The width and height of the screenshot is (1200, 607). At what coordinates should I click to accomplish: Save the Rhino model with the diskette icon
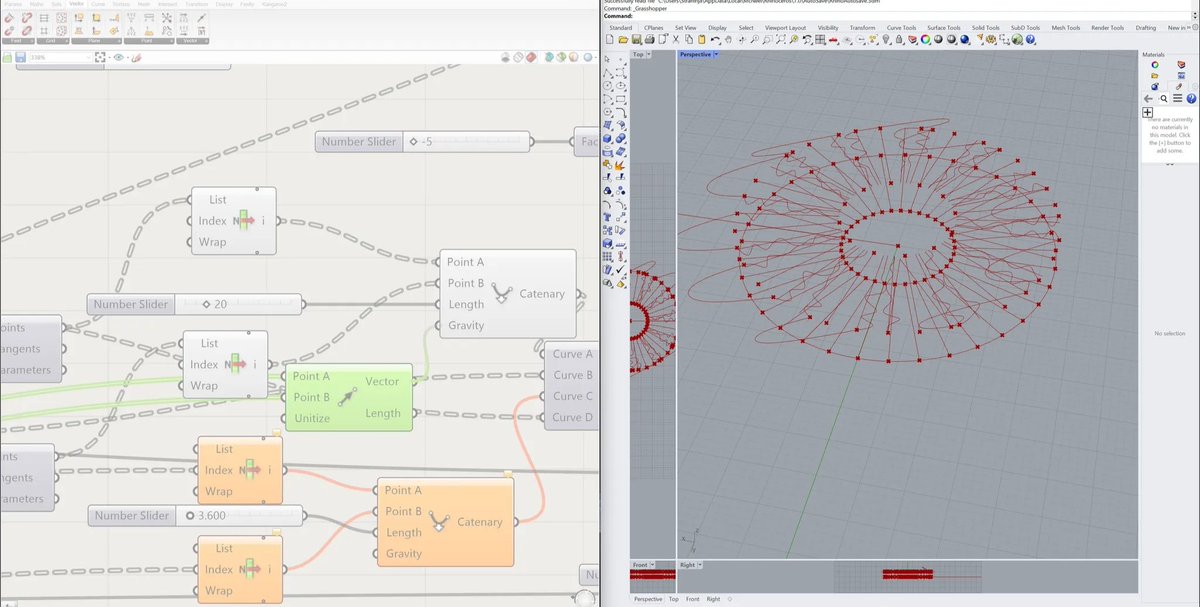click(x=636, y=39)
